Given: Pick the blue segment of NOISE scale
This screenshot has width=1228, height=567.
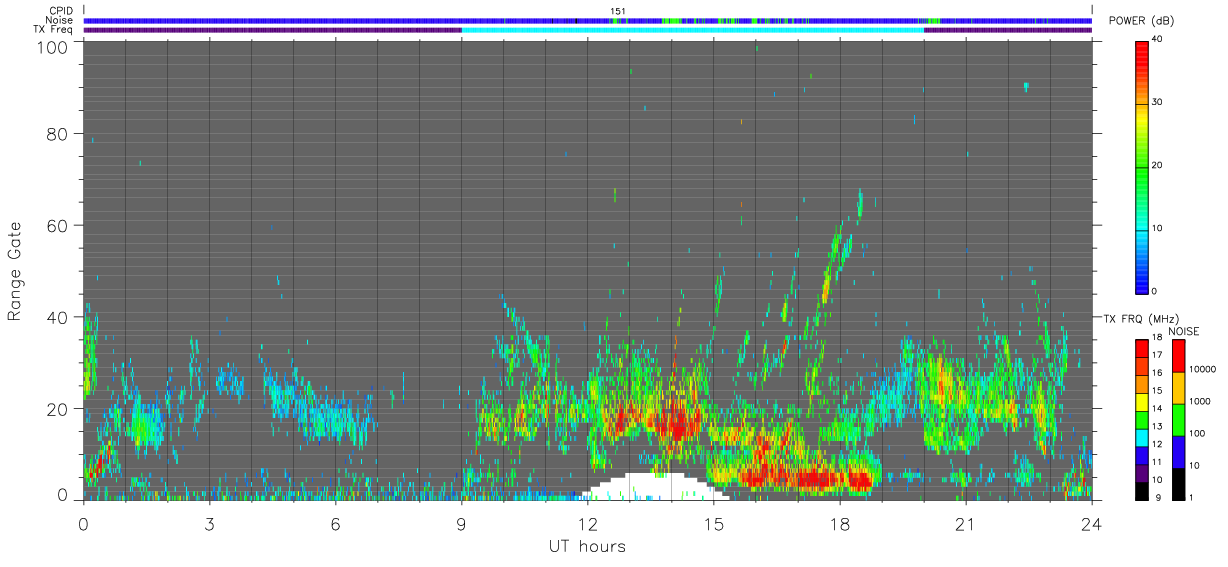Looking at the screenshot, I should click(1178, 452).
